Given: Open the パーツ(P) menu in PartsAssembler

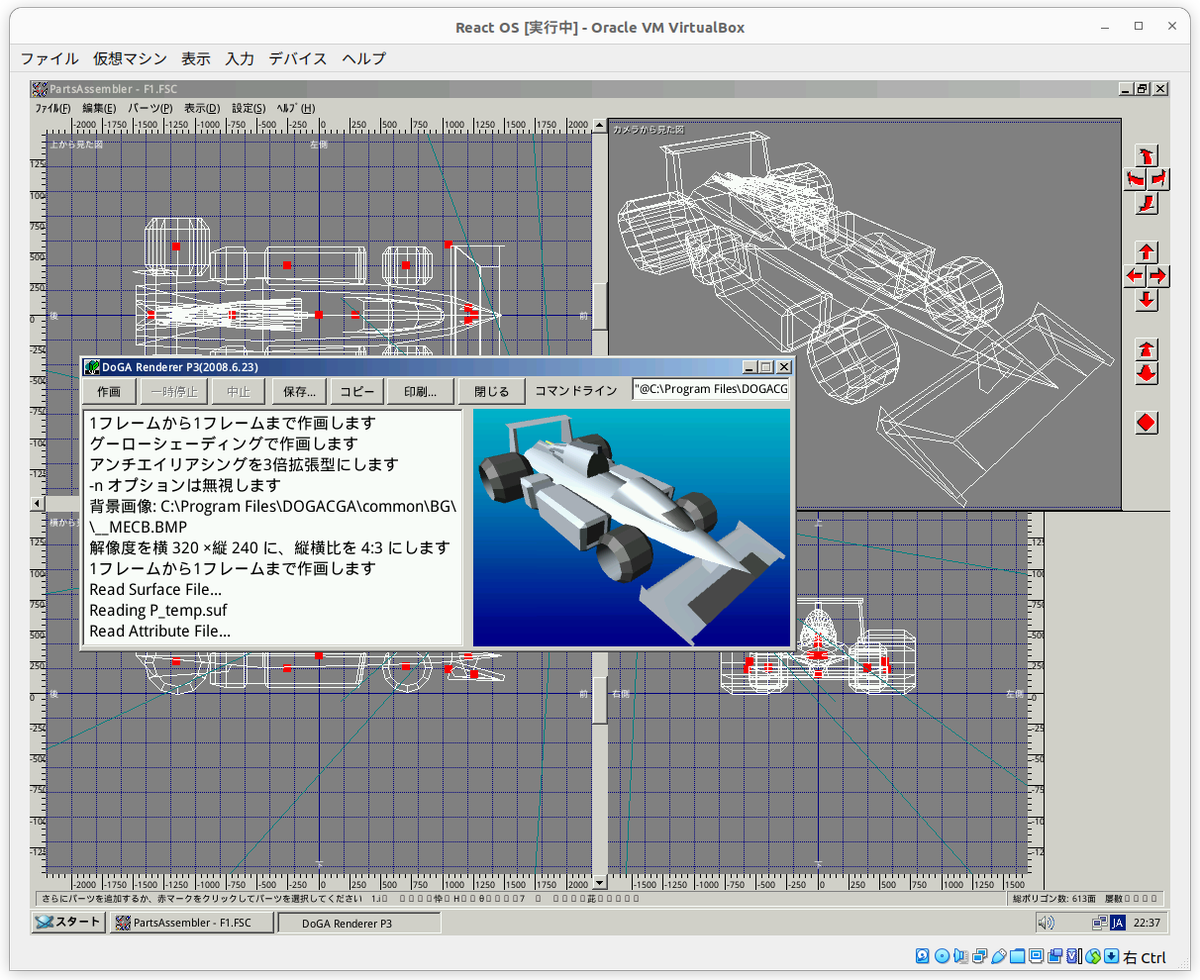Looking at the screenshot, I should click(150, 108).
